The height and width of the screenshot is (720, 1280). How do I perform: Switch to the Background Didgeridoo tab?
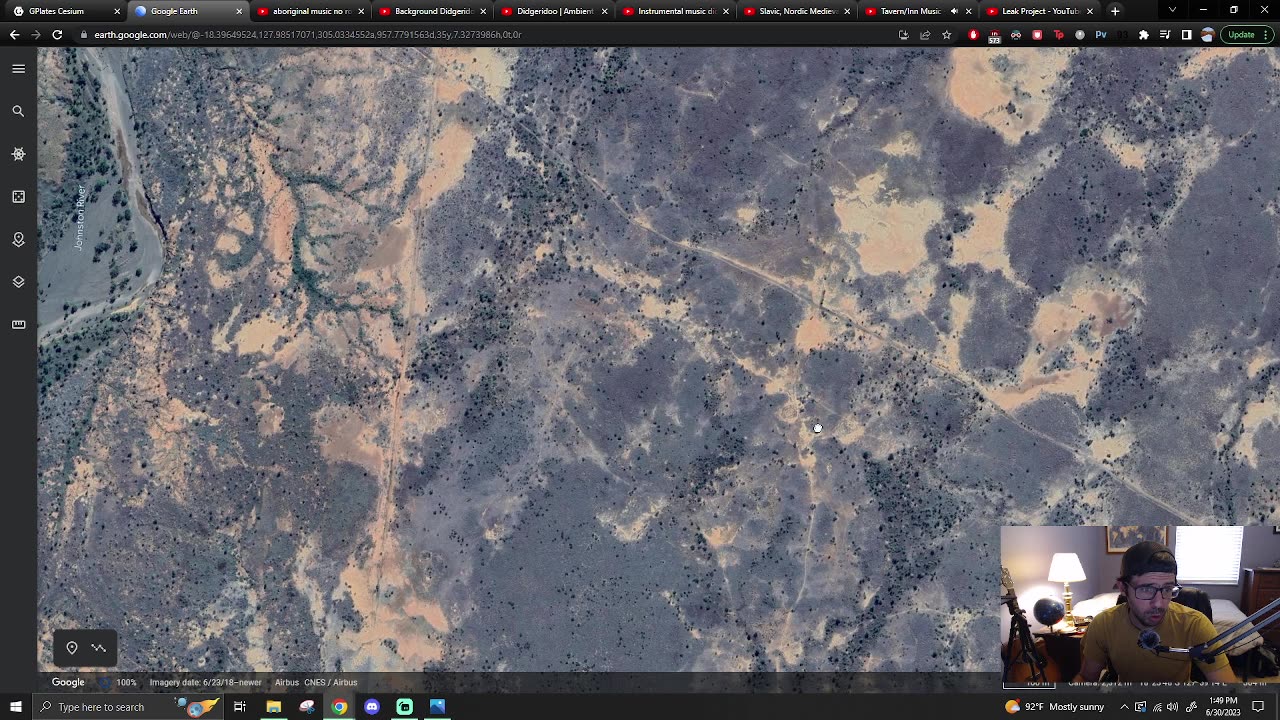431,11
